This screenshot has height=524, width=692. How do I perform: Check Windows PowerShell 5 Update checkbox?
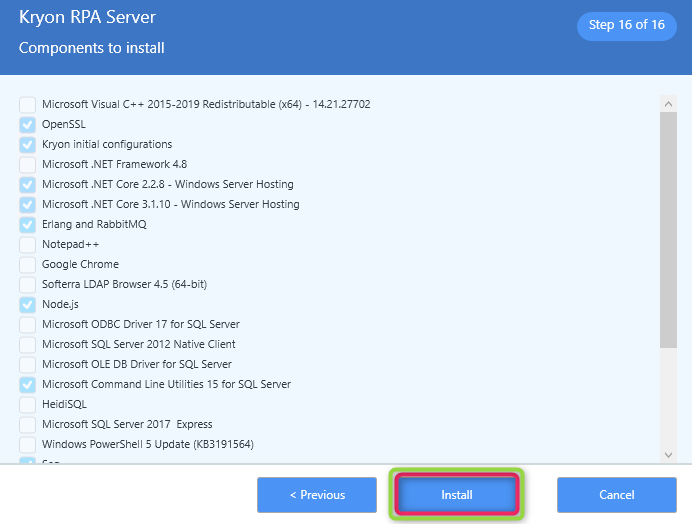(27, 445)
